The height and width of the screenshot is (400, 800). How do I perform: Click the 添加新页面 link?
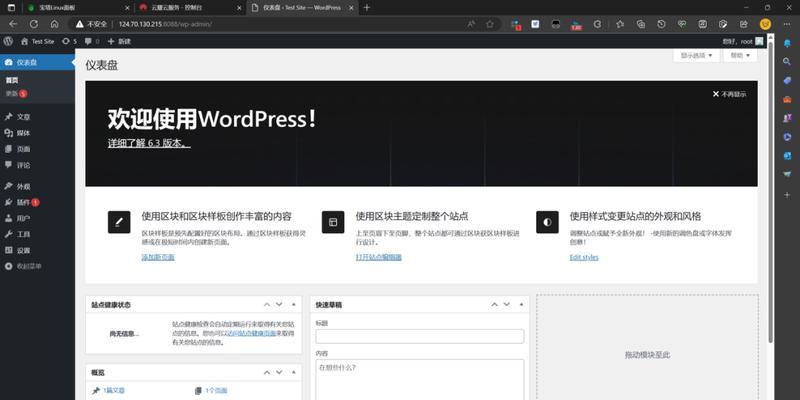[158, 257]
